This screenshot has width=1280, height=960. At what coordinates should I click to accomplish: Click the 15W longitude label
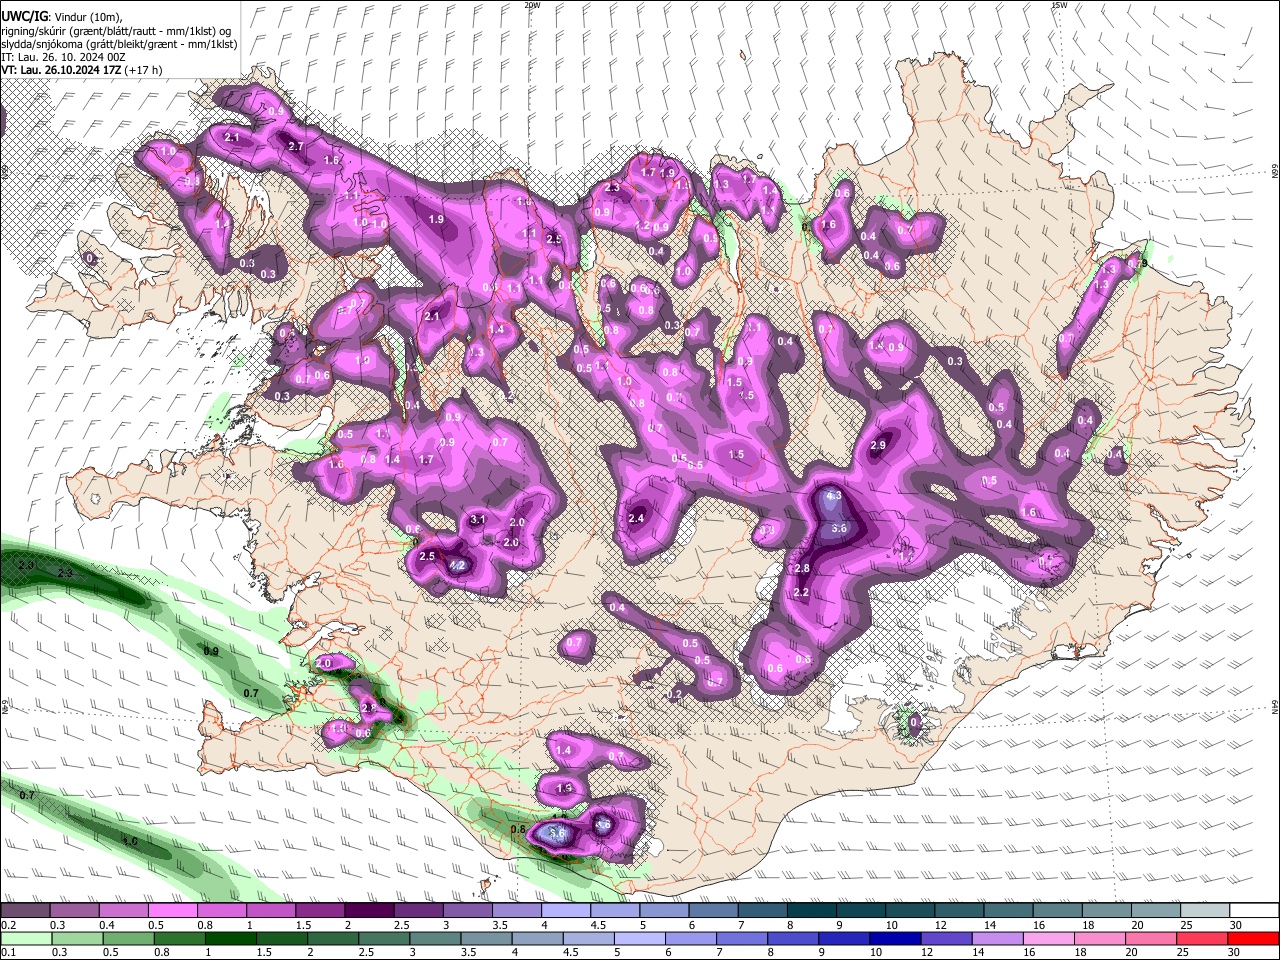pos(1060,5)
